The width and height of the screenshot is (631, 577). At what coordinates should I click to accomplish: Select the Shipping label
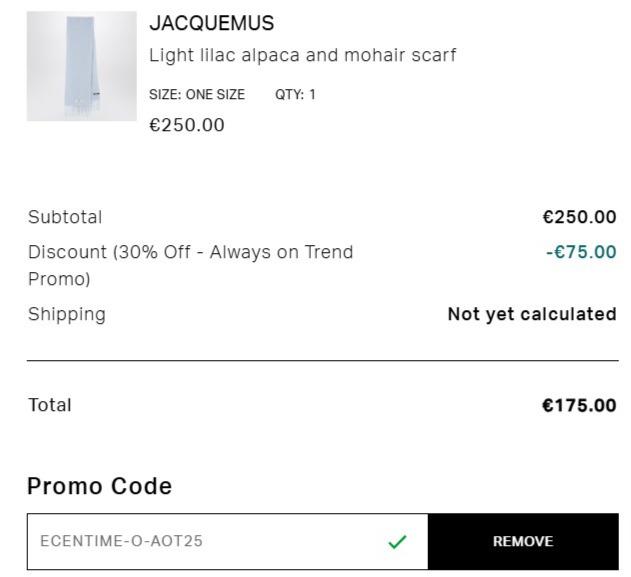point(66,314)
